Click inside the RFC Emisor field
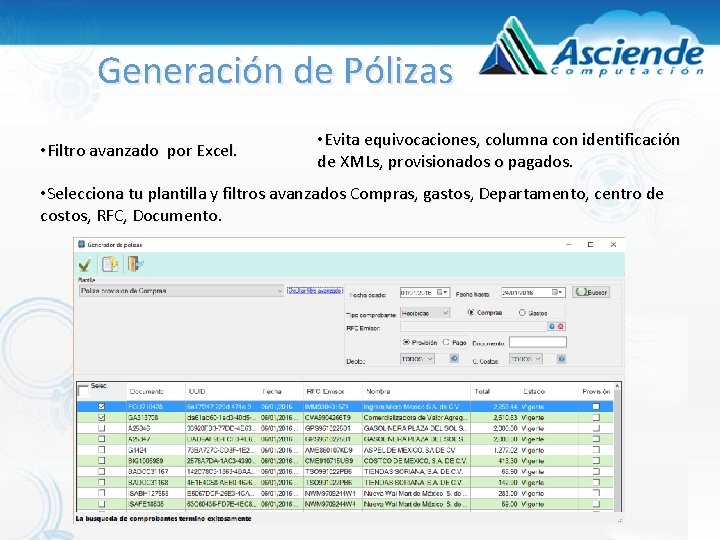Viewport: 720px width, 540px height. pyautogui.click(x=473, y=326)
